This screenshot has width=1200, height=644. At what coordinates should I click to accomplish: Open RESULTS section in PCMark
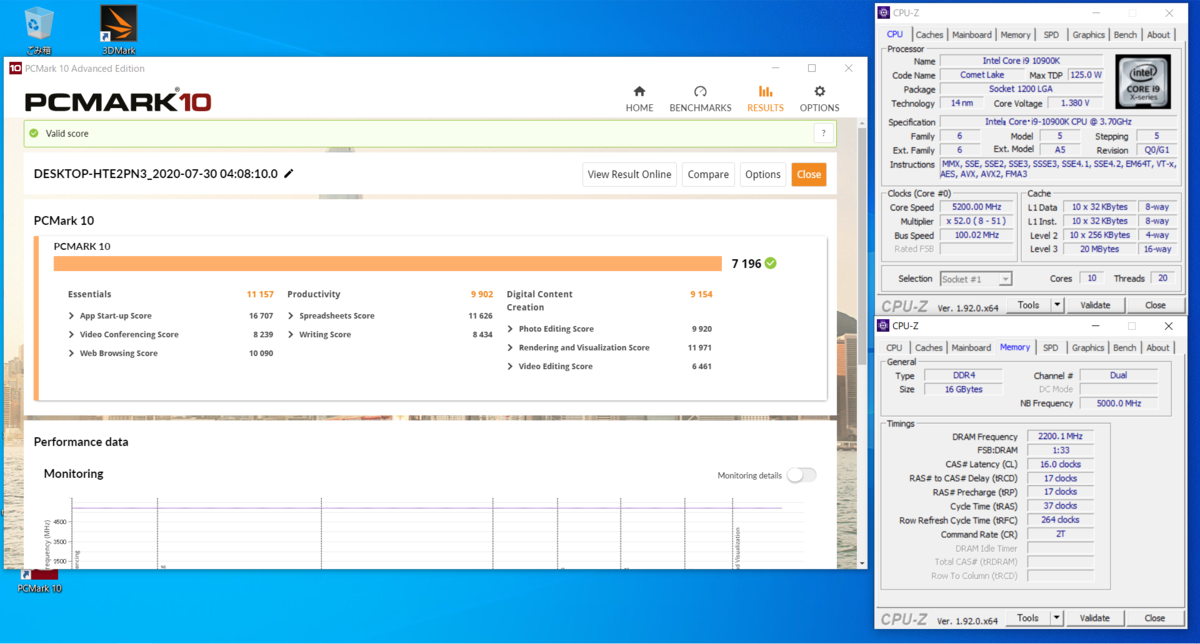(x=765, y=98)
